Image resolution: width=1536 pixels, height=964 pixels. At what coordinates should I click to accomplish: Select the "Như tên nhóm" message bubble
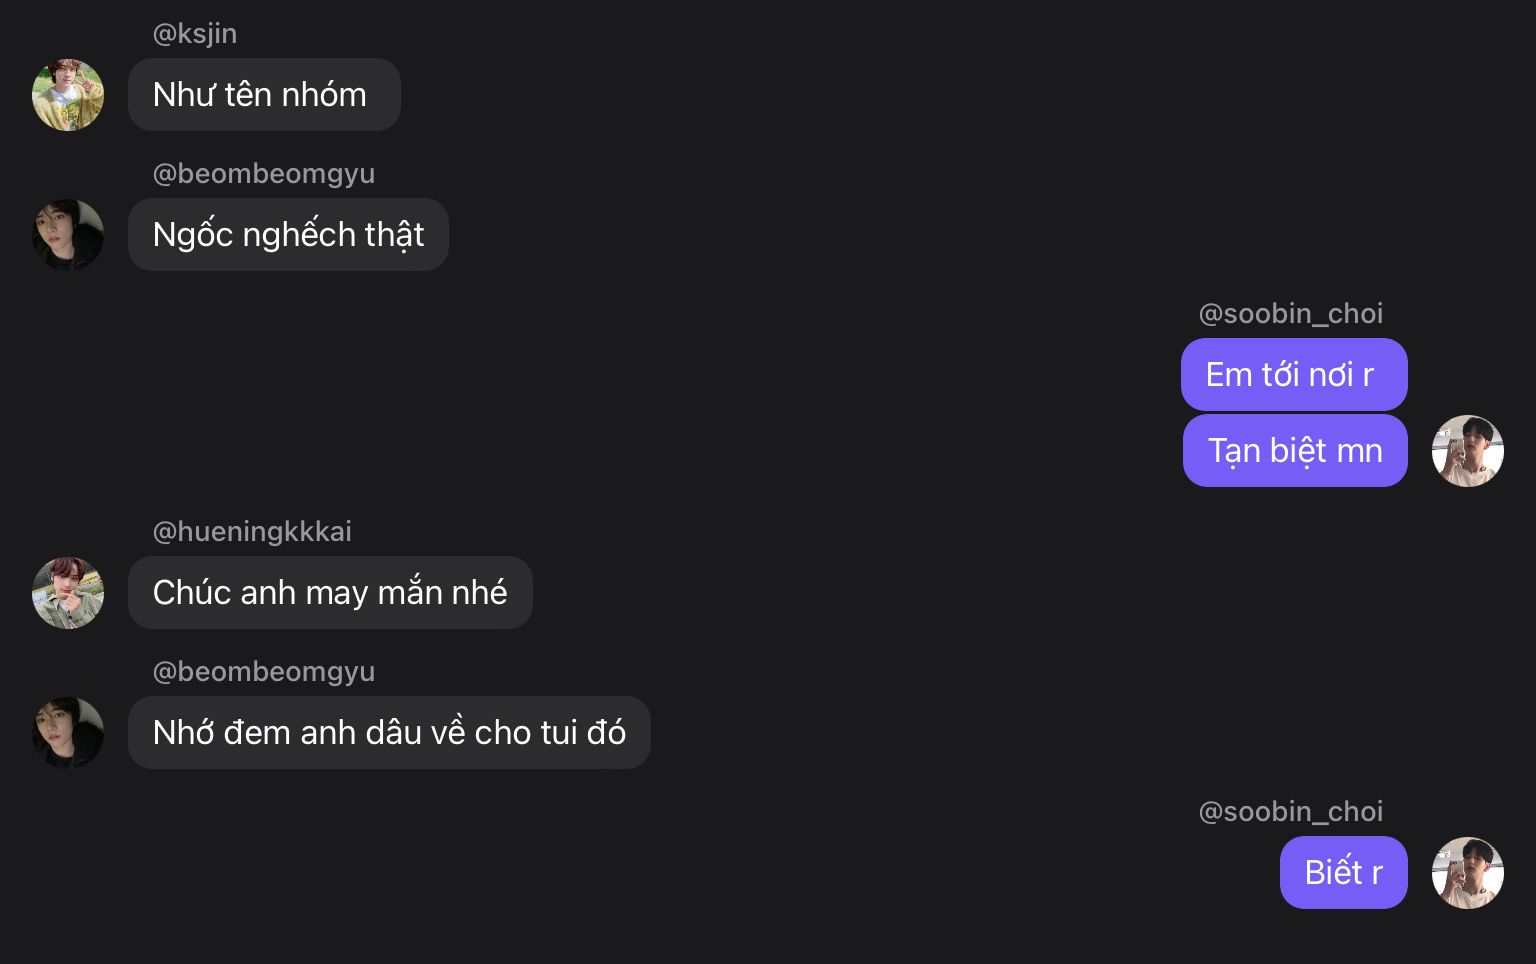click(x=264, y=95)
